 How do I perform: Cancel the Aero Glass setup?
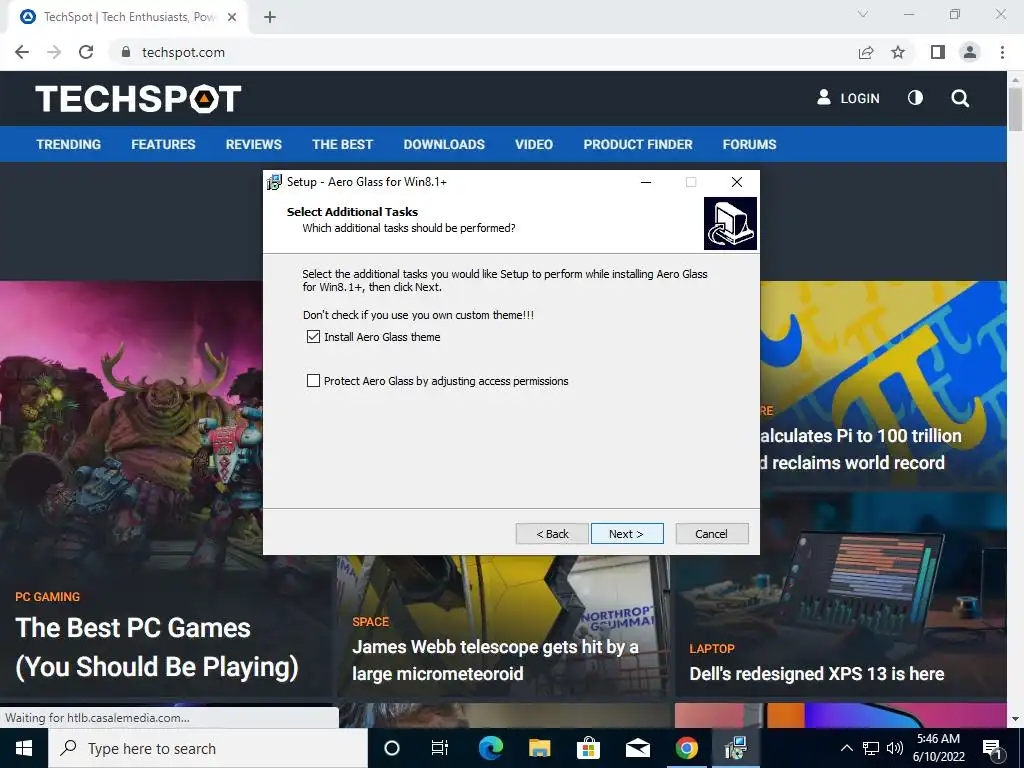point(712,534)
